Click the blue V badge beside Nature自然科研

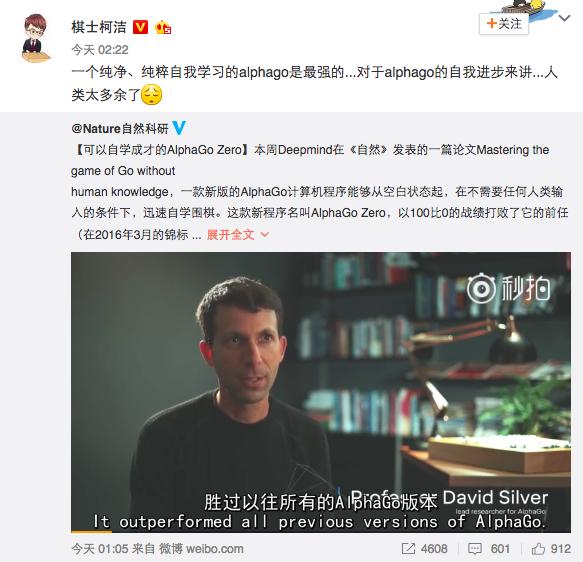[179, 128]
